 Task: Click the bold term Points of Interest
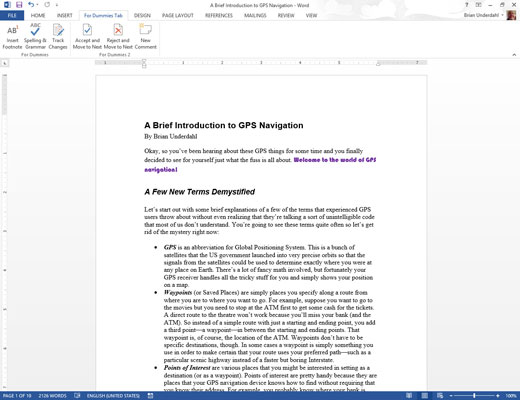[187, 368]
